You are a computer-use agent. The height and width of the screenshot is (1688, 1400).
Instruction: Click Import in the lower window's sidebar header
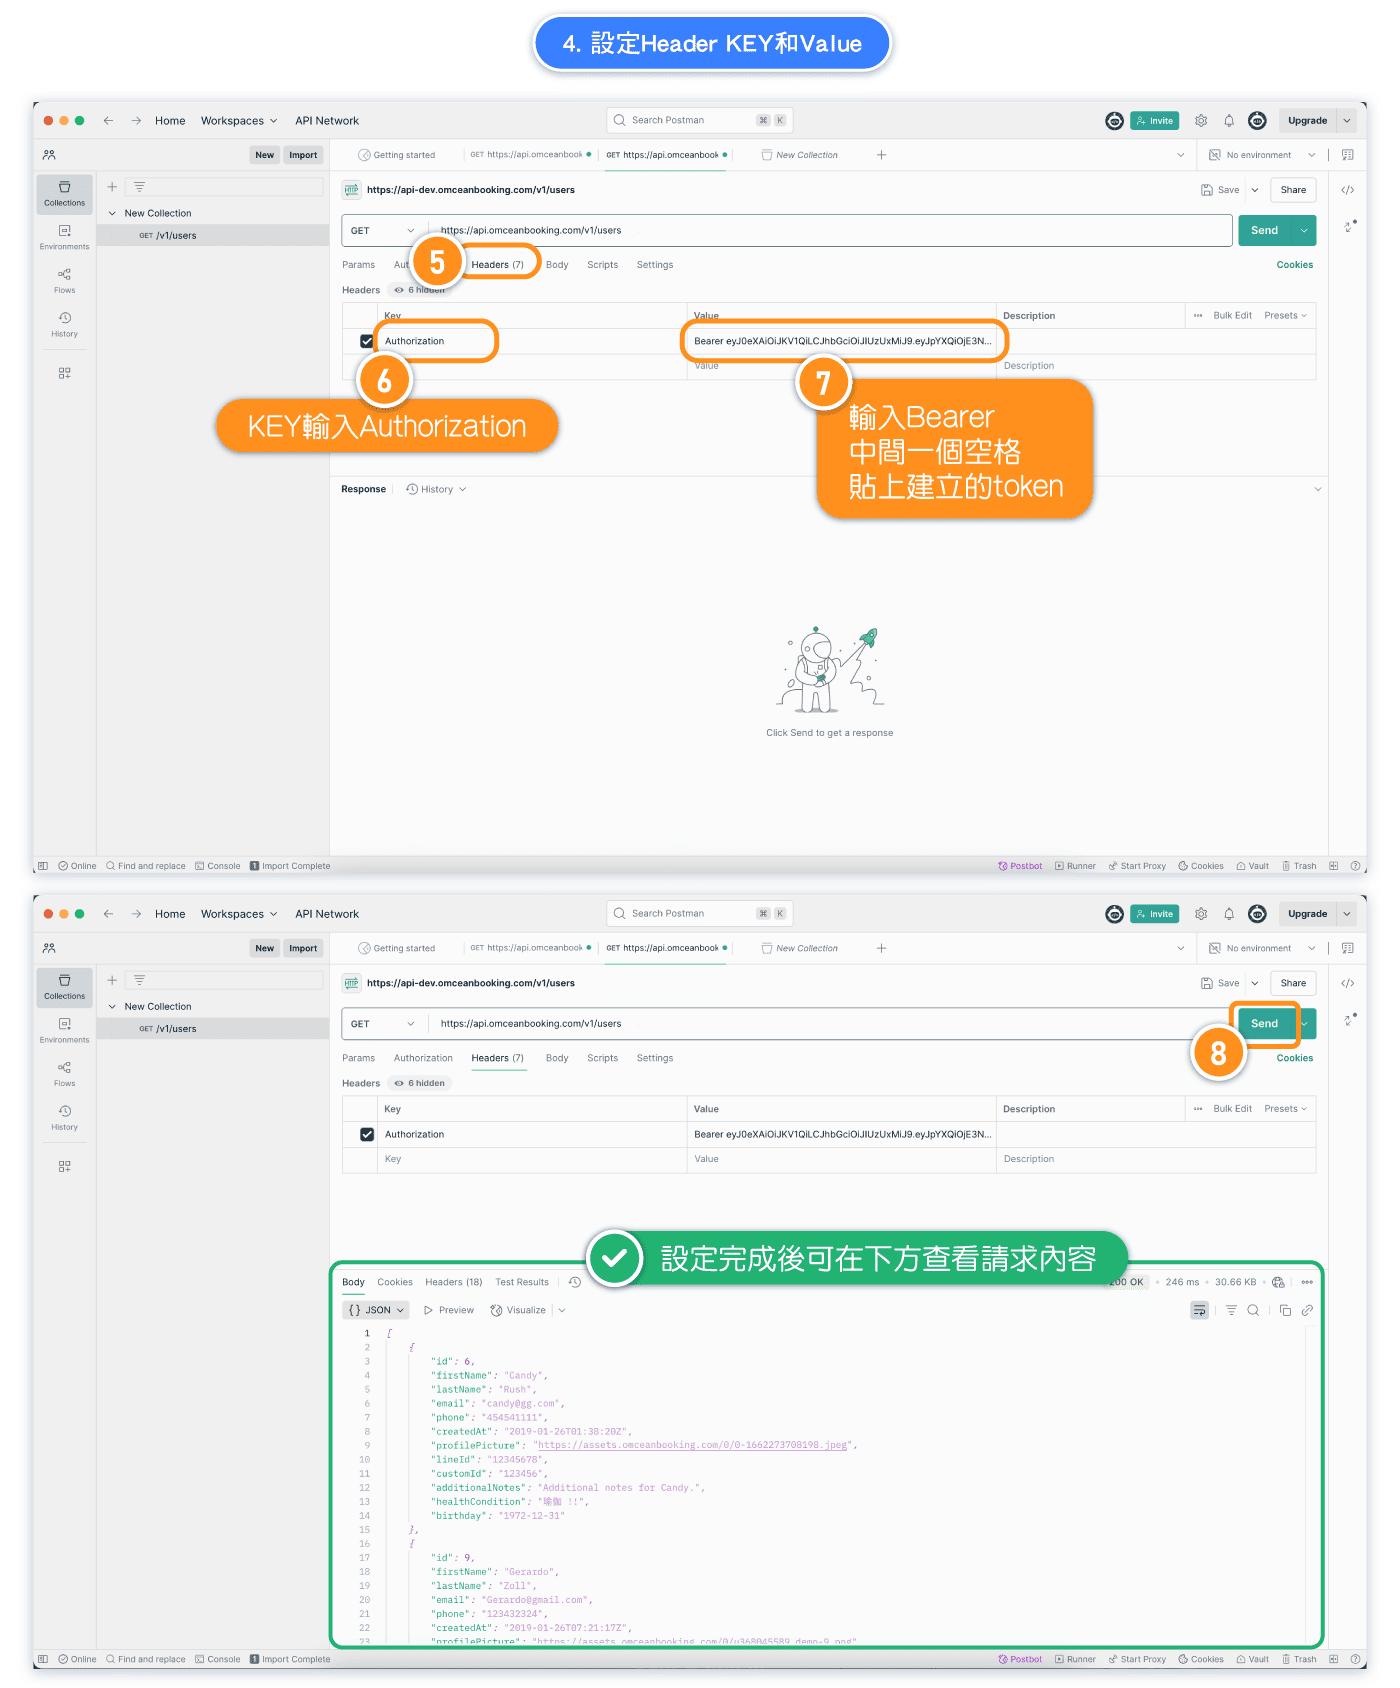[303, 948]
